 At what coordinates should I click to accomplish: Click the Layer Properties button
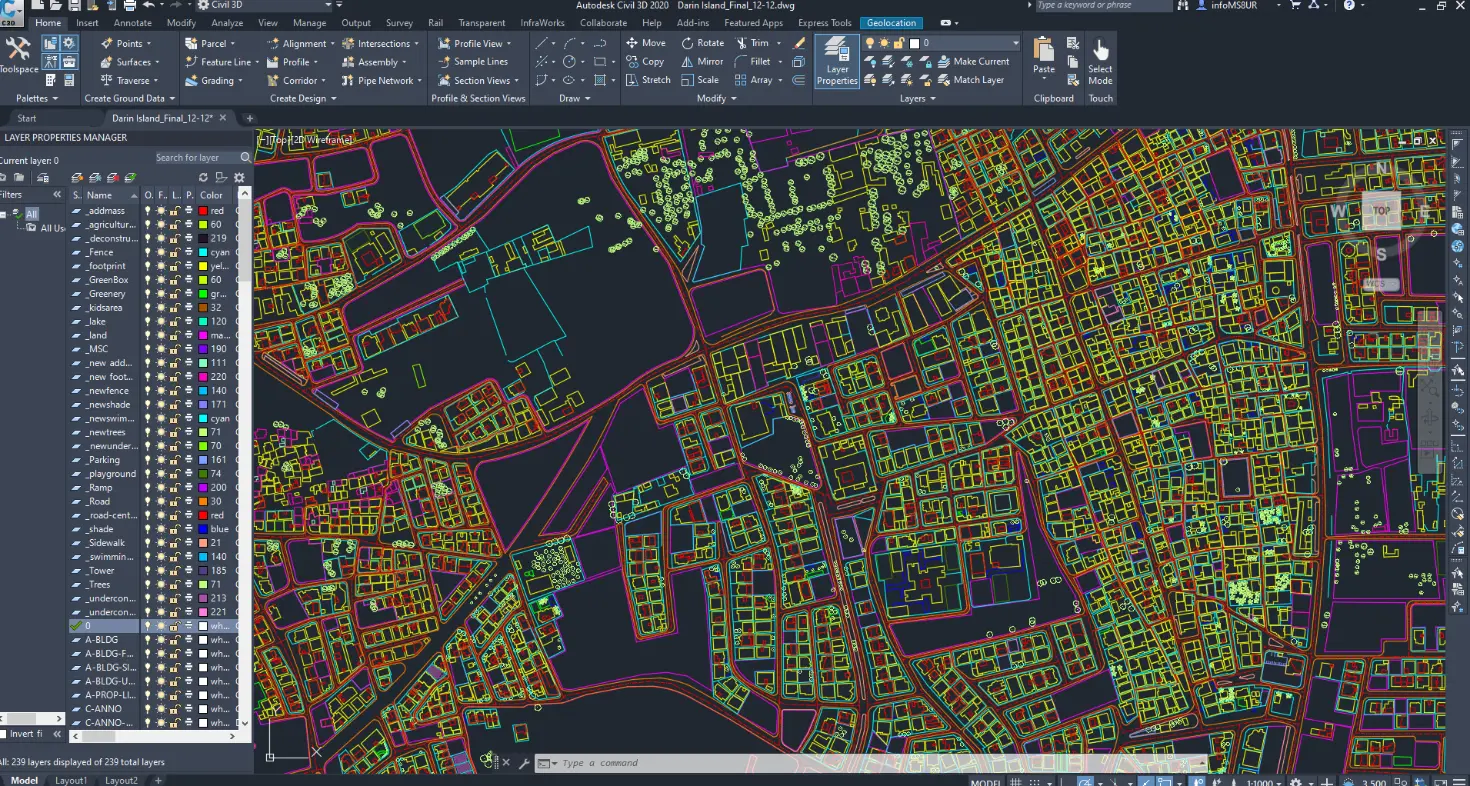[x=837, y=62]
